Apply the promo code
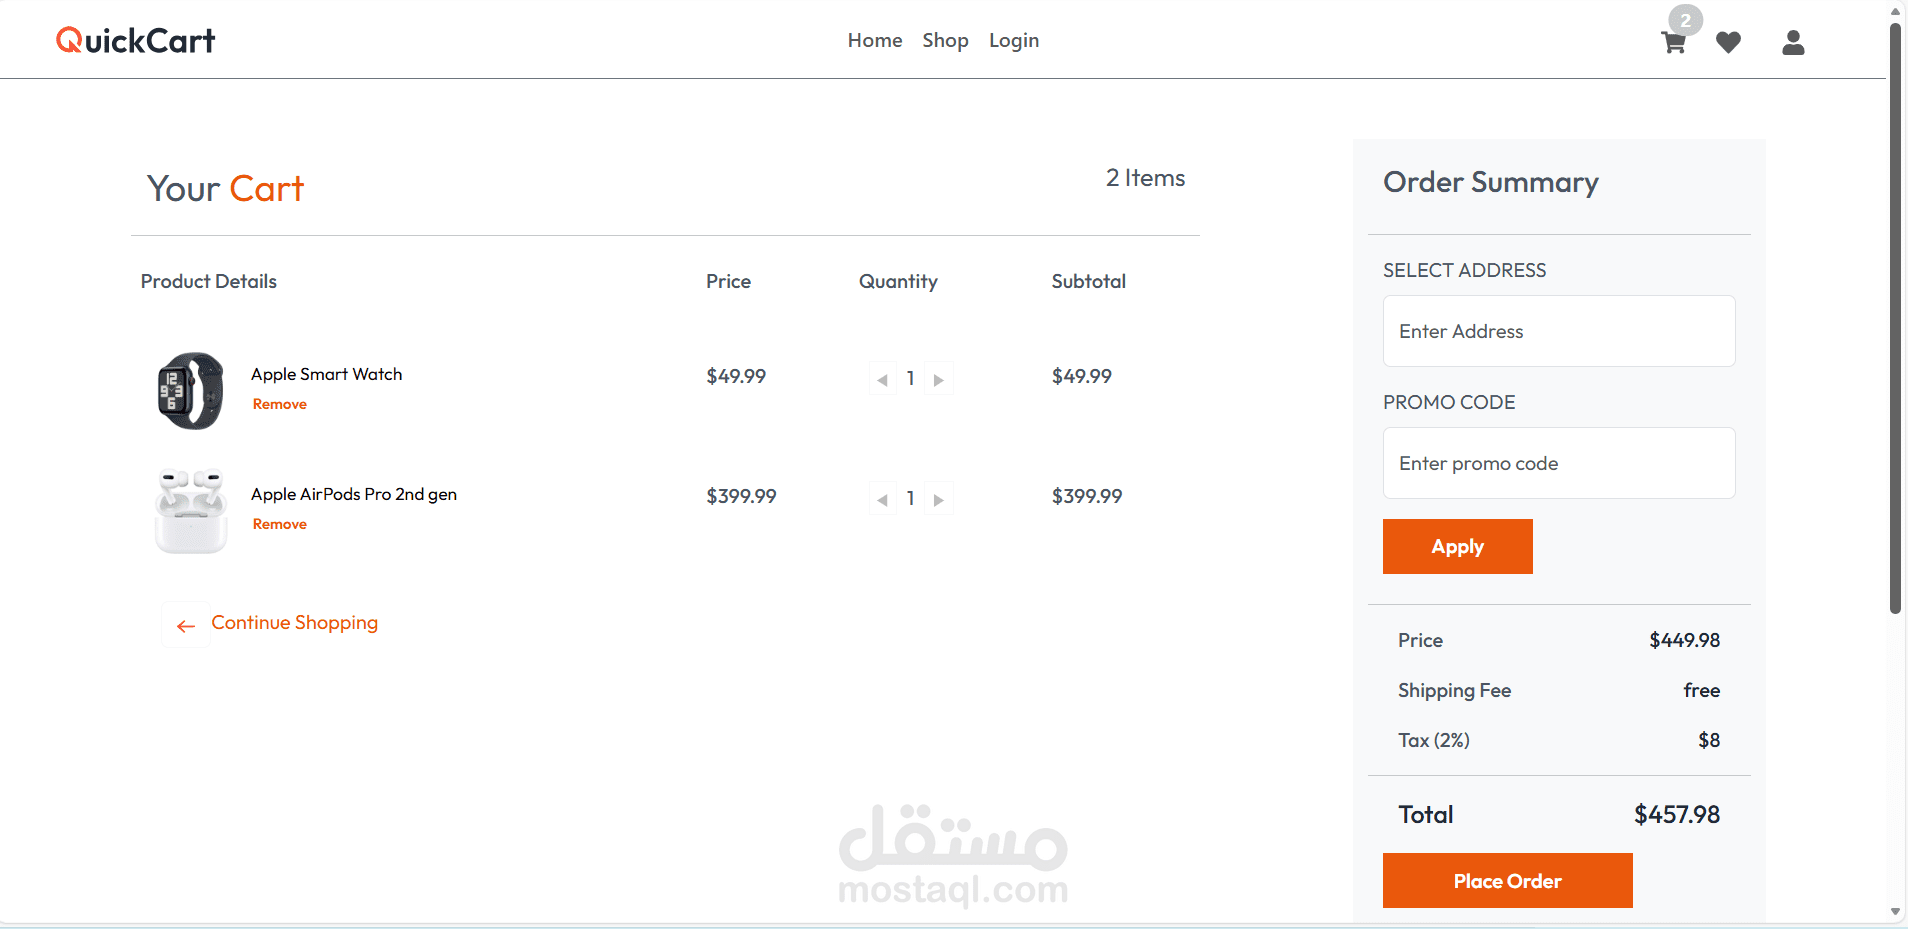This screenshot has height=929, width=1908. [x=1457, y=546]
